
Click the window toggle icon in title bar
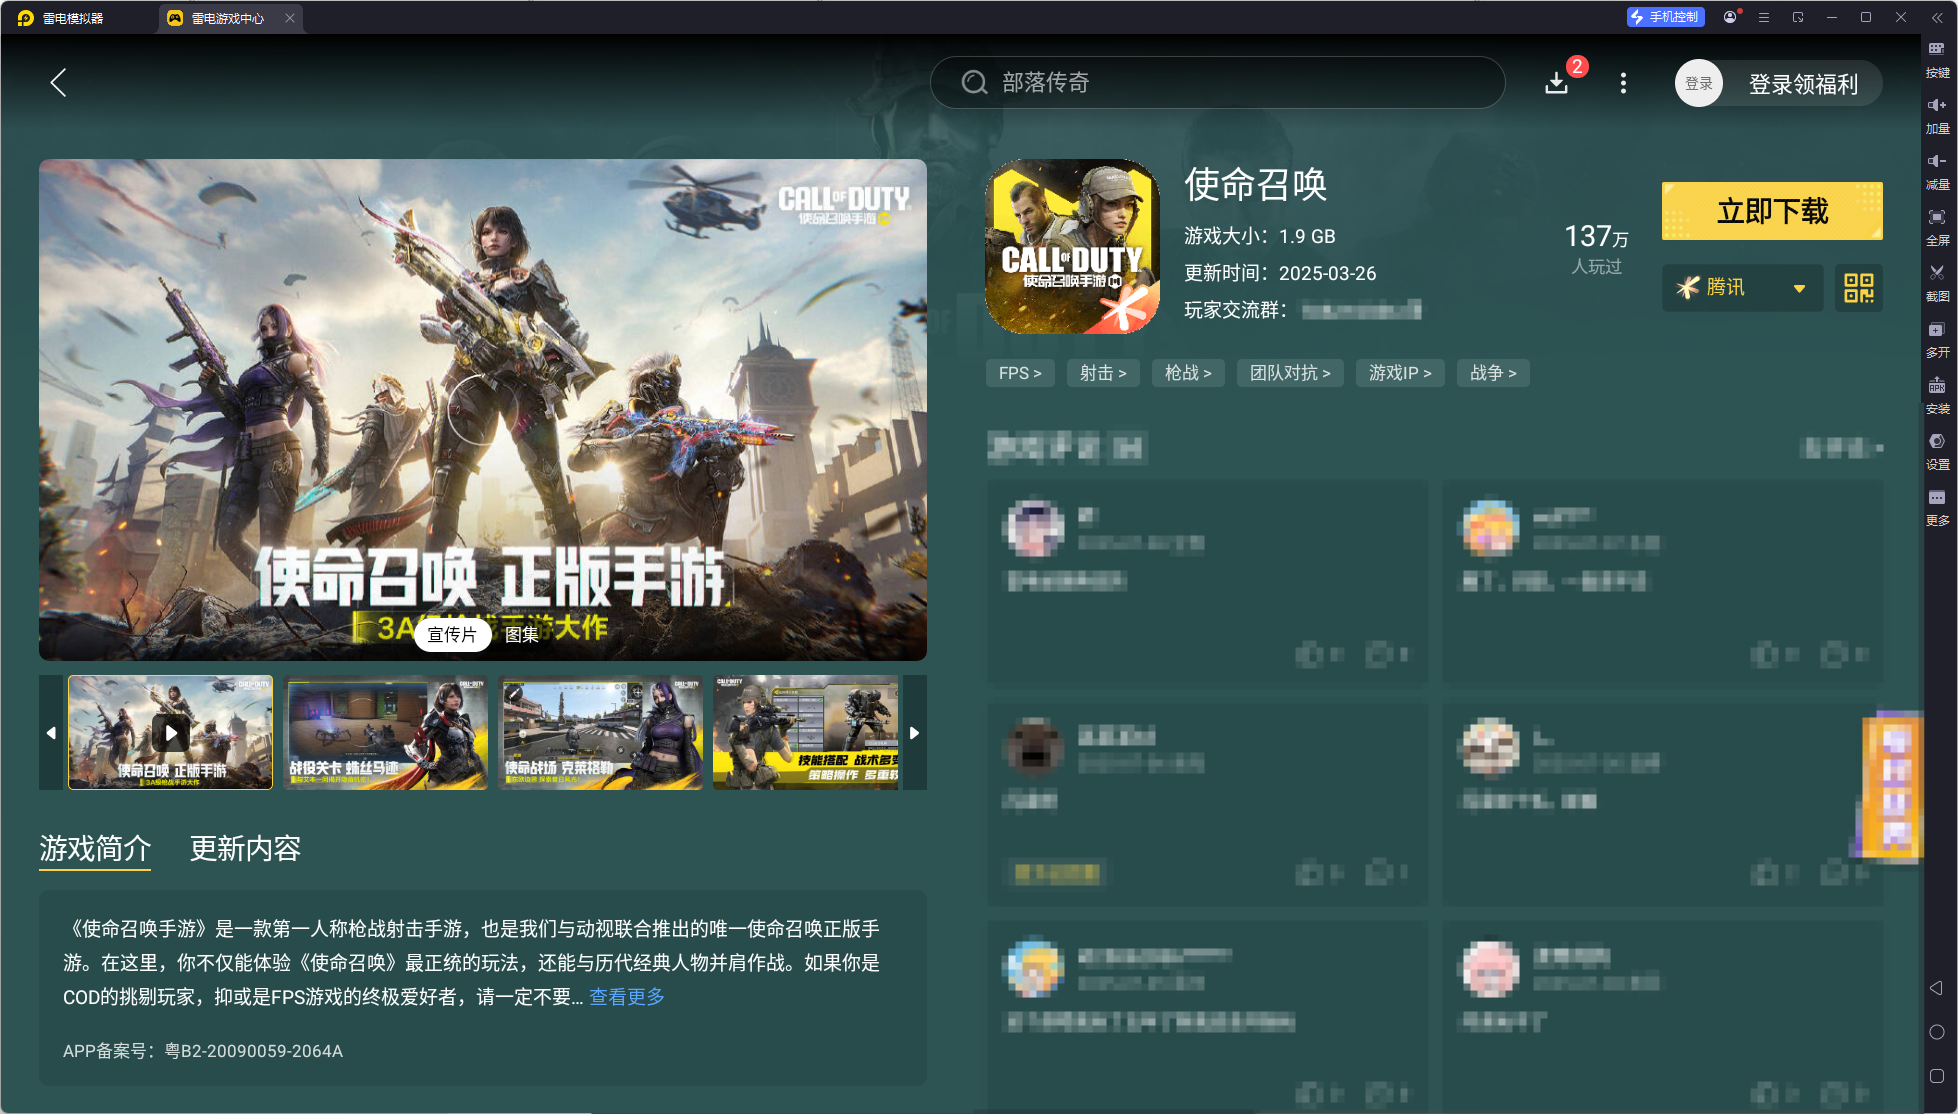(x=1798, y=17)
